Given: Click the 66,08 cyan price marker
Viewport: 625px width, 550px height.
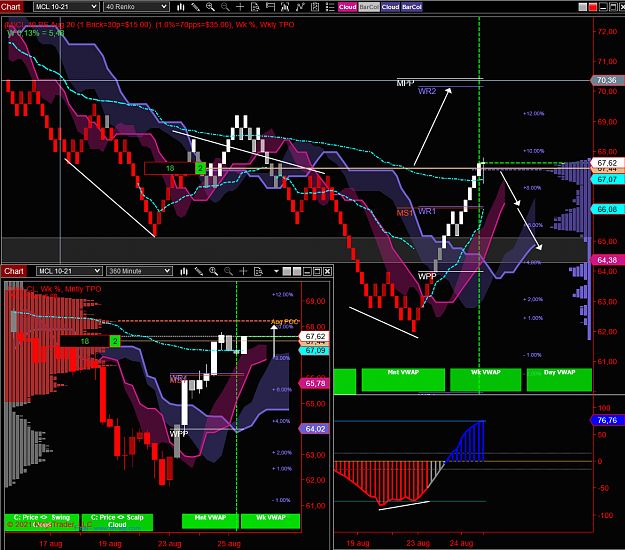Looking at the screenshot, I should 607,209.
